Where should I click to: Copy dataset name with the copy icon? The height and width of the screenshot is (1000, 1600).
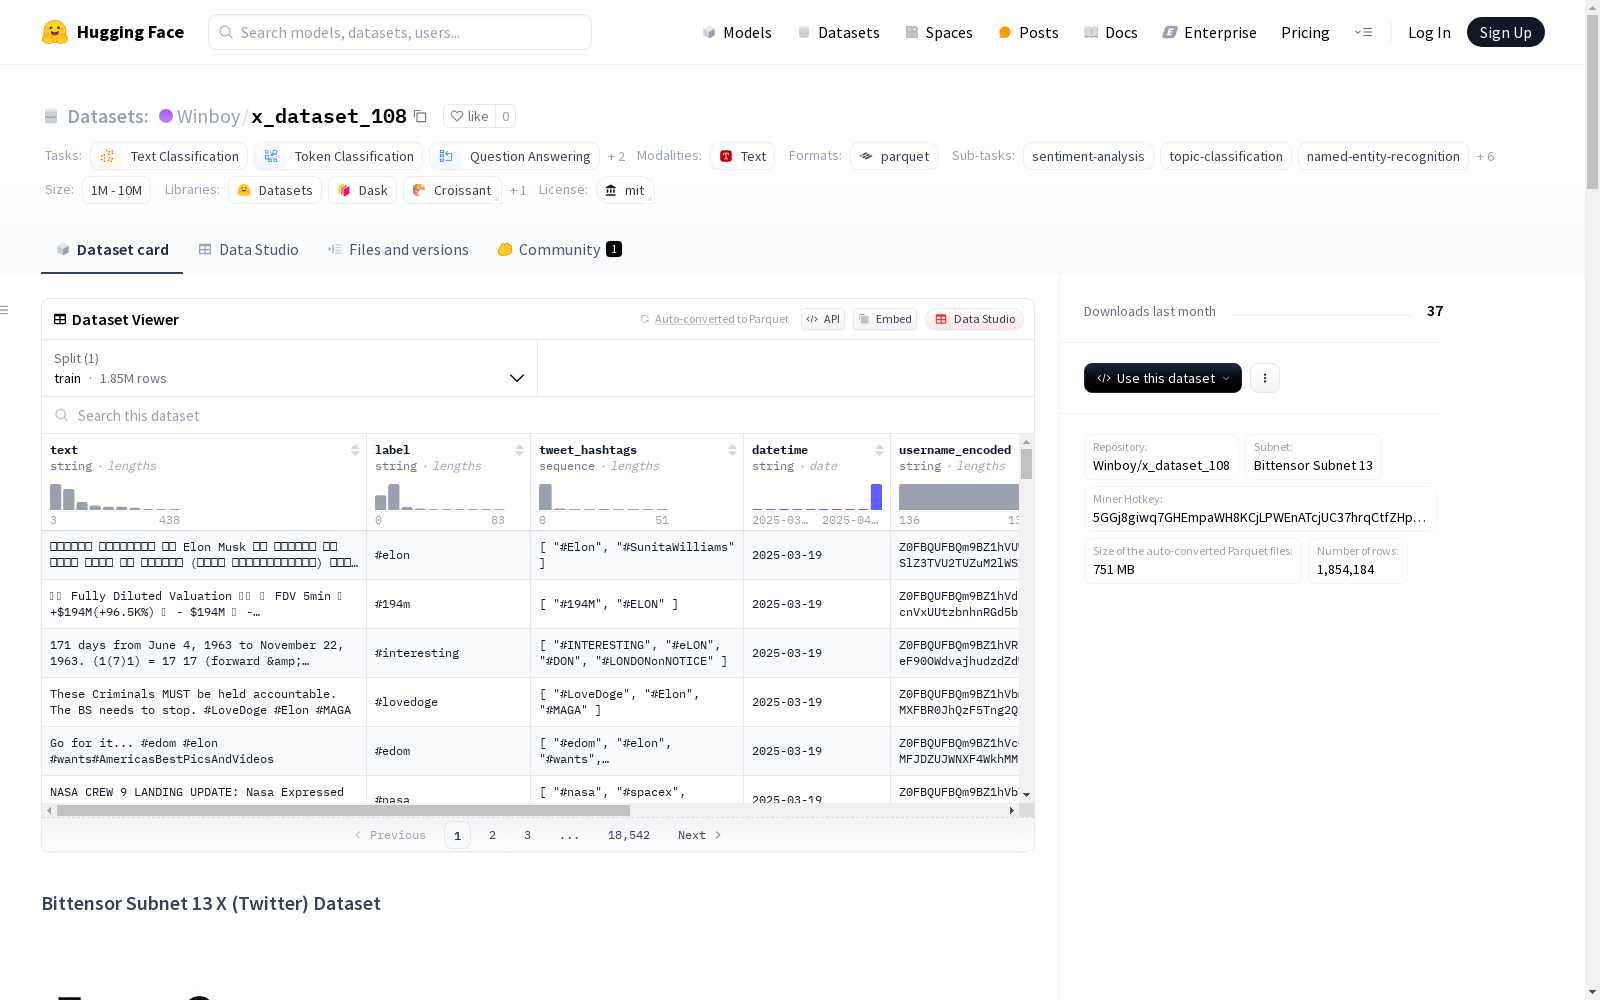(x=421, y=116)
